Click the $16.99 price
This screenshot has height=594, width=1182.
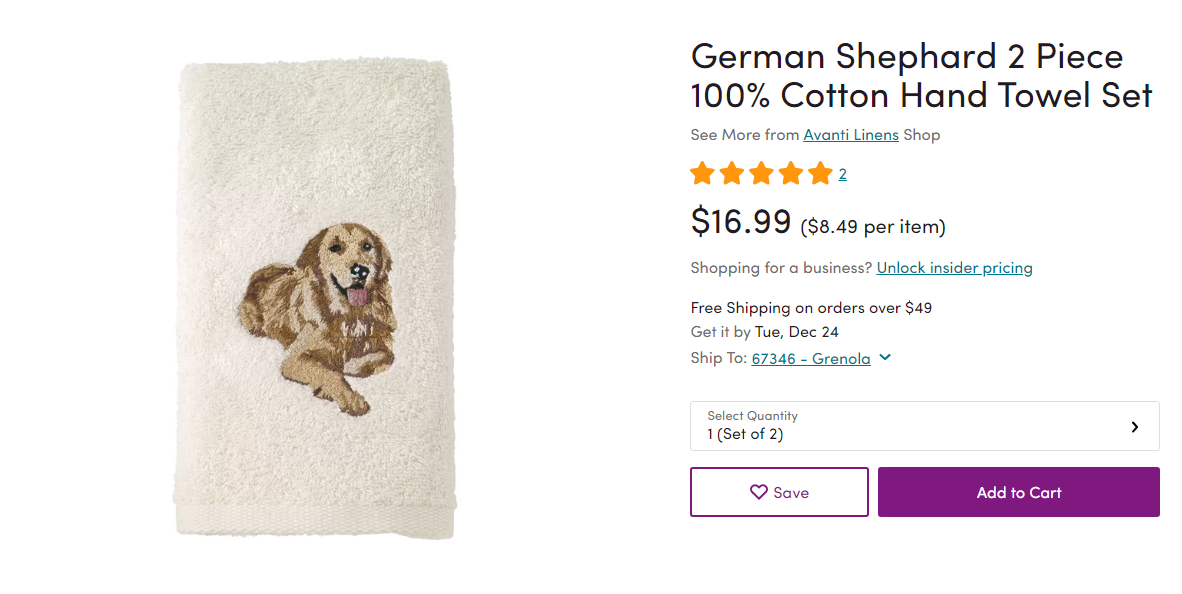coord(741,221)
